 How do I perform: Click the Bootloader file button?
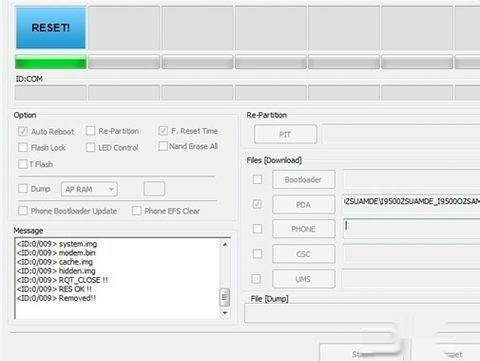[x=304, y=180]
